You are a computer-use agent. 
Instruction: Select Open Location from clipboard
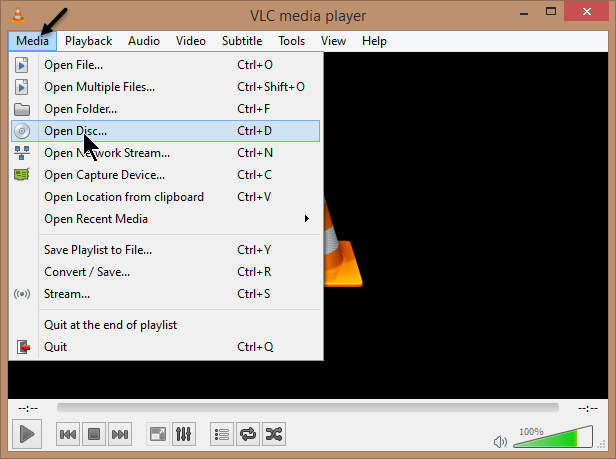165,197
